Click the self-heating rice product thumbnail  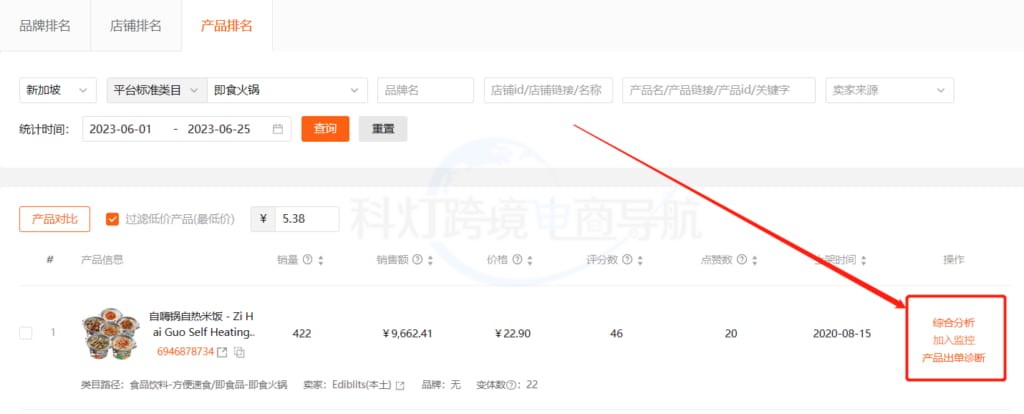click(109, 333)
